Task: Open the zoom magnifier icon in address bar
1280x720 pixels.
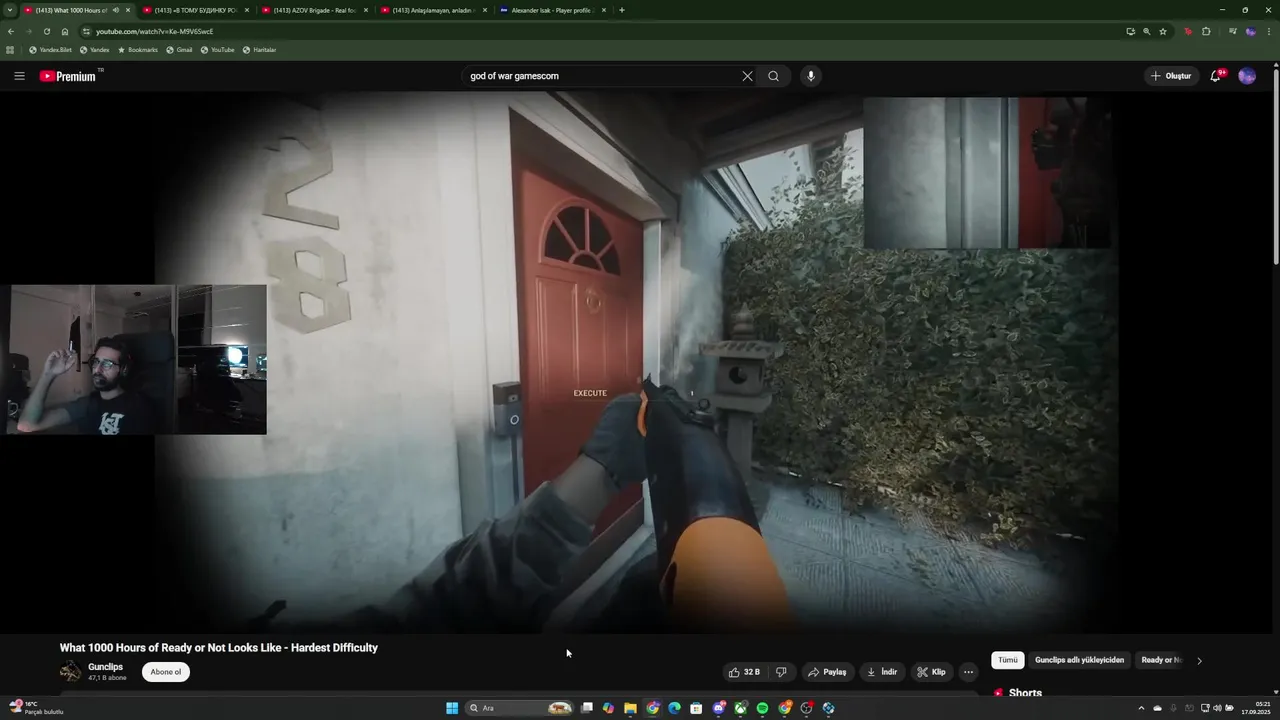Action: (1146, 31)
